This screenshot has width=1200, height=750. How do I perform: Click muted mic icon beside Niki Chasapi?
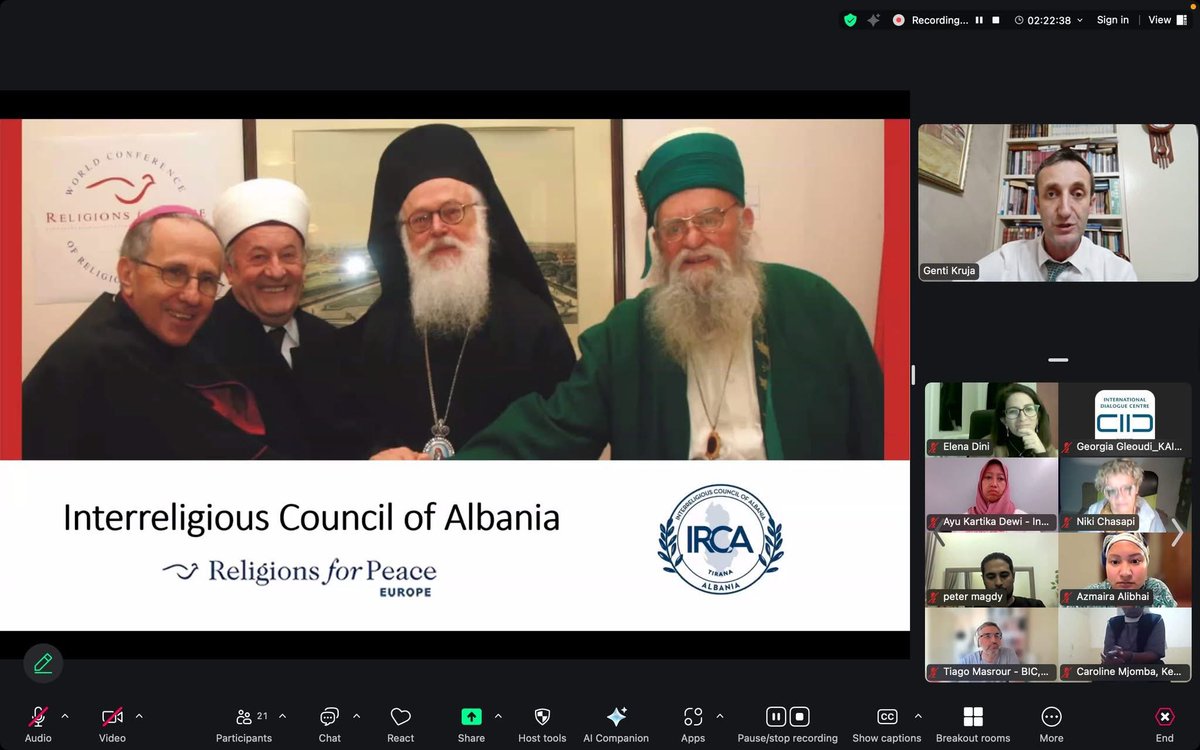pyautogui.click(x=1068, y=522)
